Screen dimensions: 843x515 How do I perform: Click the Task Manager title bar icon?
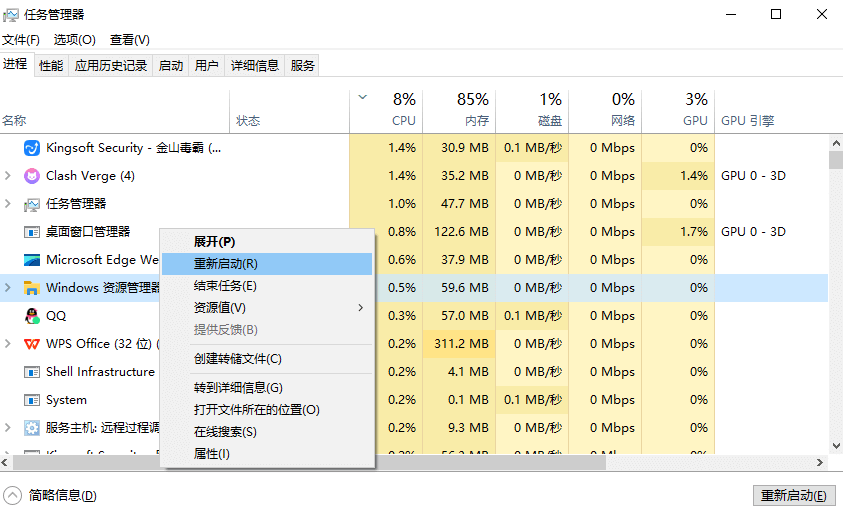(x=10, y=15)
